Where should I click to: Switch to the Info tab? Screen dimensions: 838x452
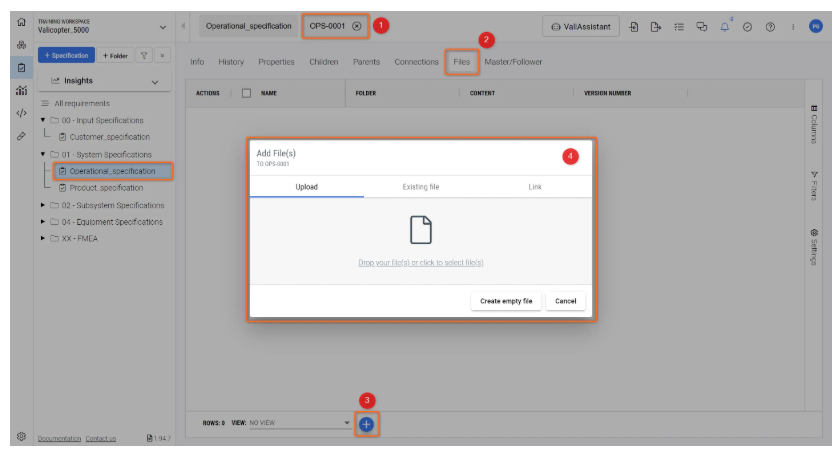pyautogui.click(x=197, y=62)
